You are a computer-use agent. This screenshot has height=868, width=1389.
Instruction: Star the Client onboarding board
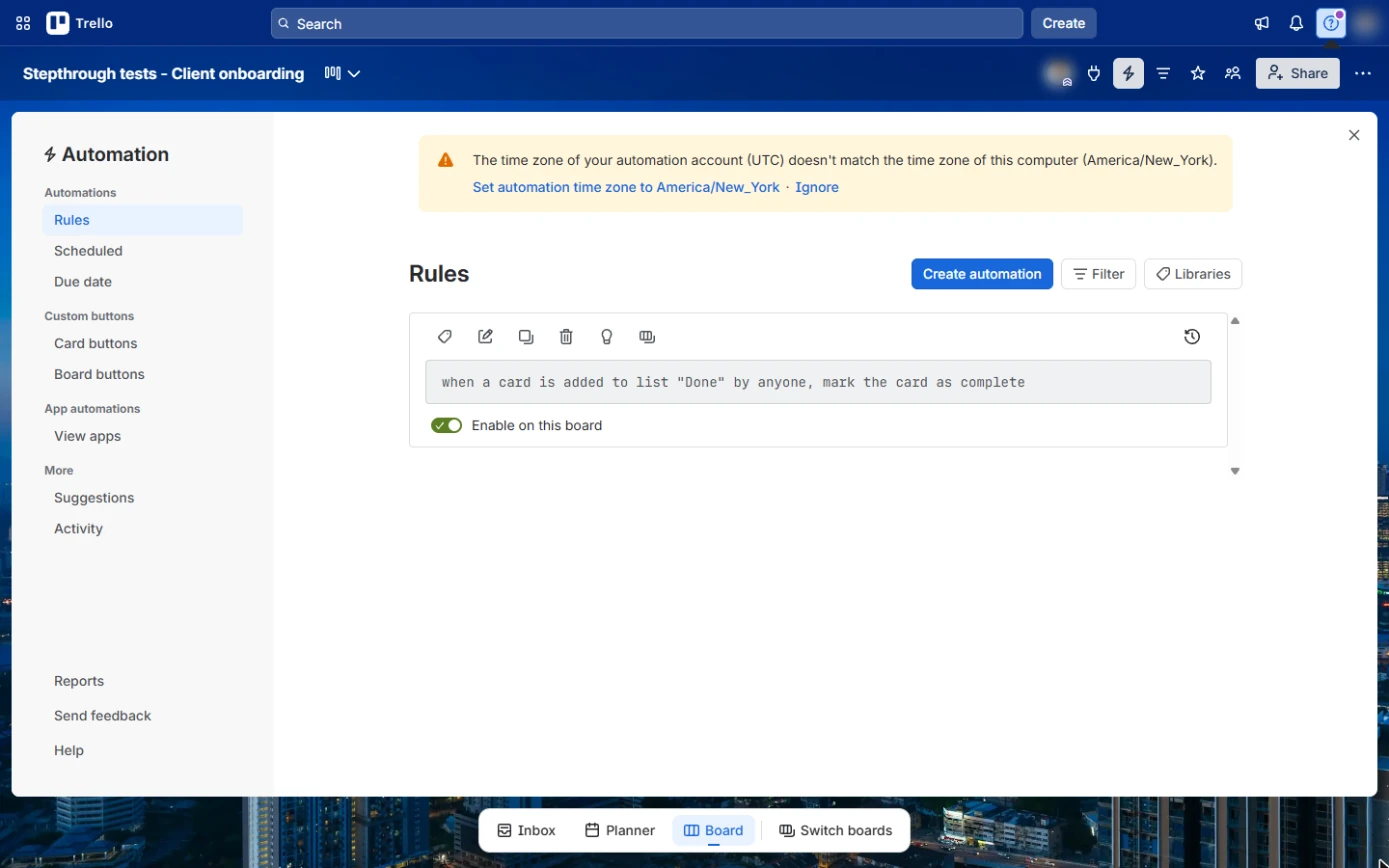[x=1198, y=73]
